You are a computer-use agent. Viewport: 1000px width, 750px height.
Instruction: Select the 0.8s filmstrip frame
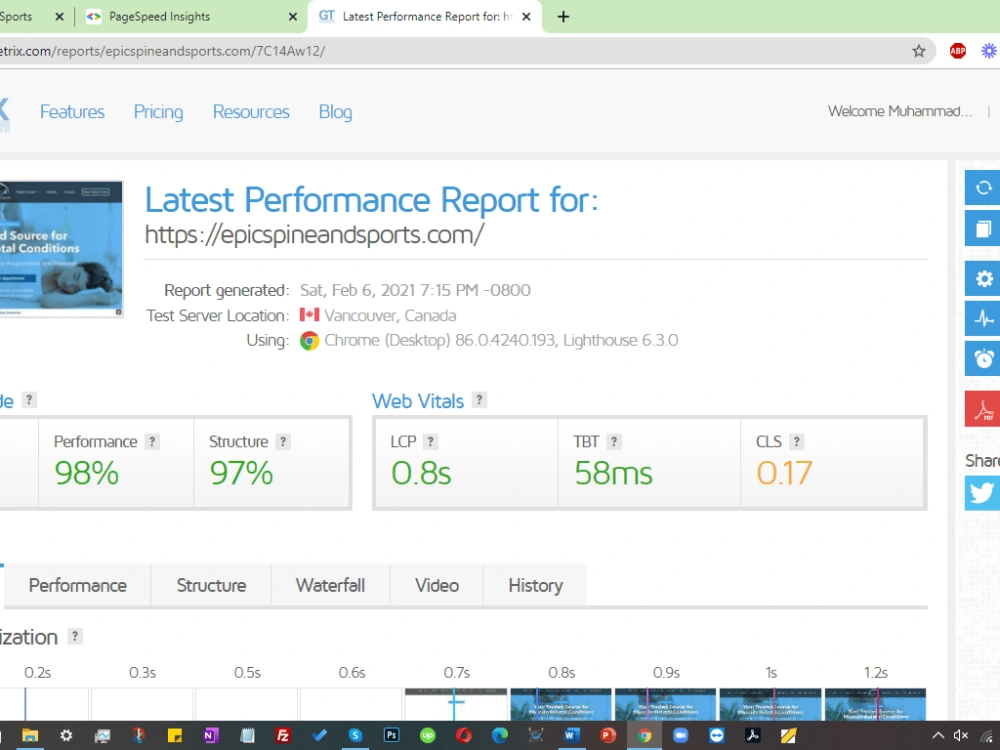point(561,704)
